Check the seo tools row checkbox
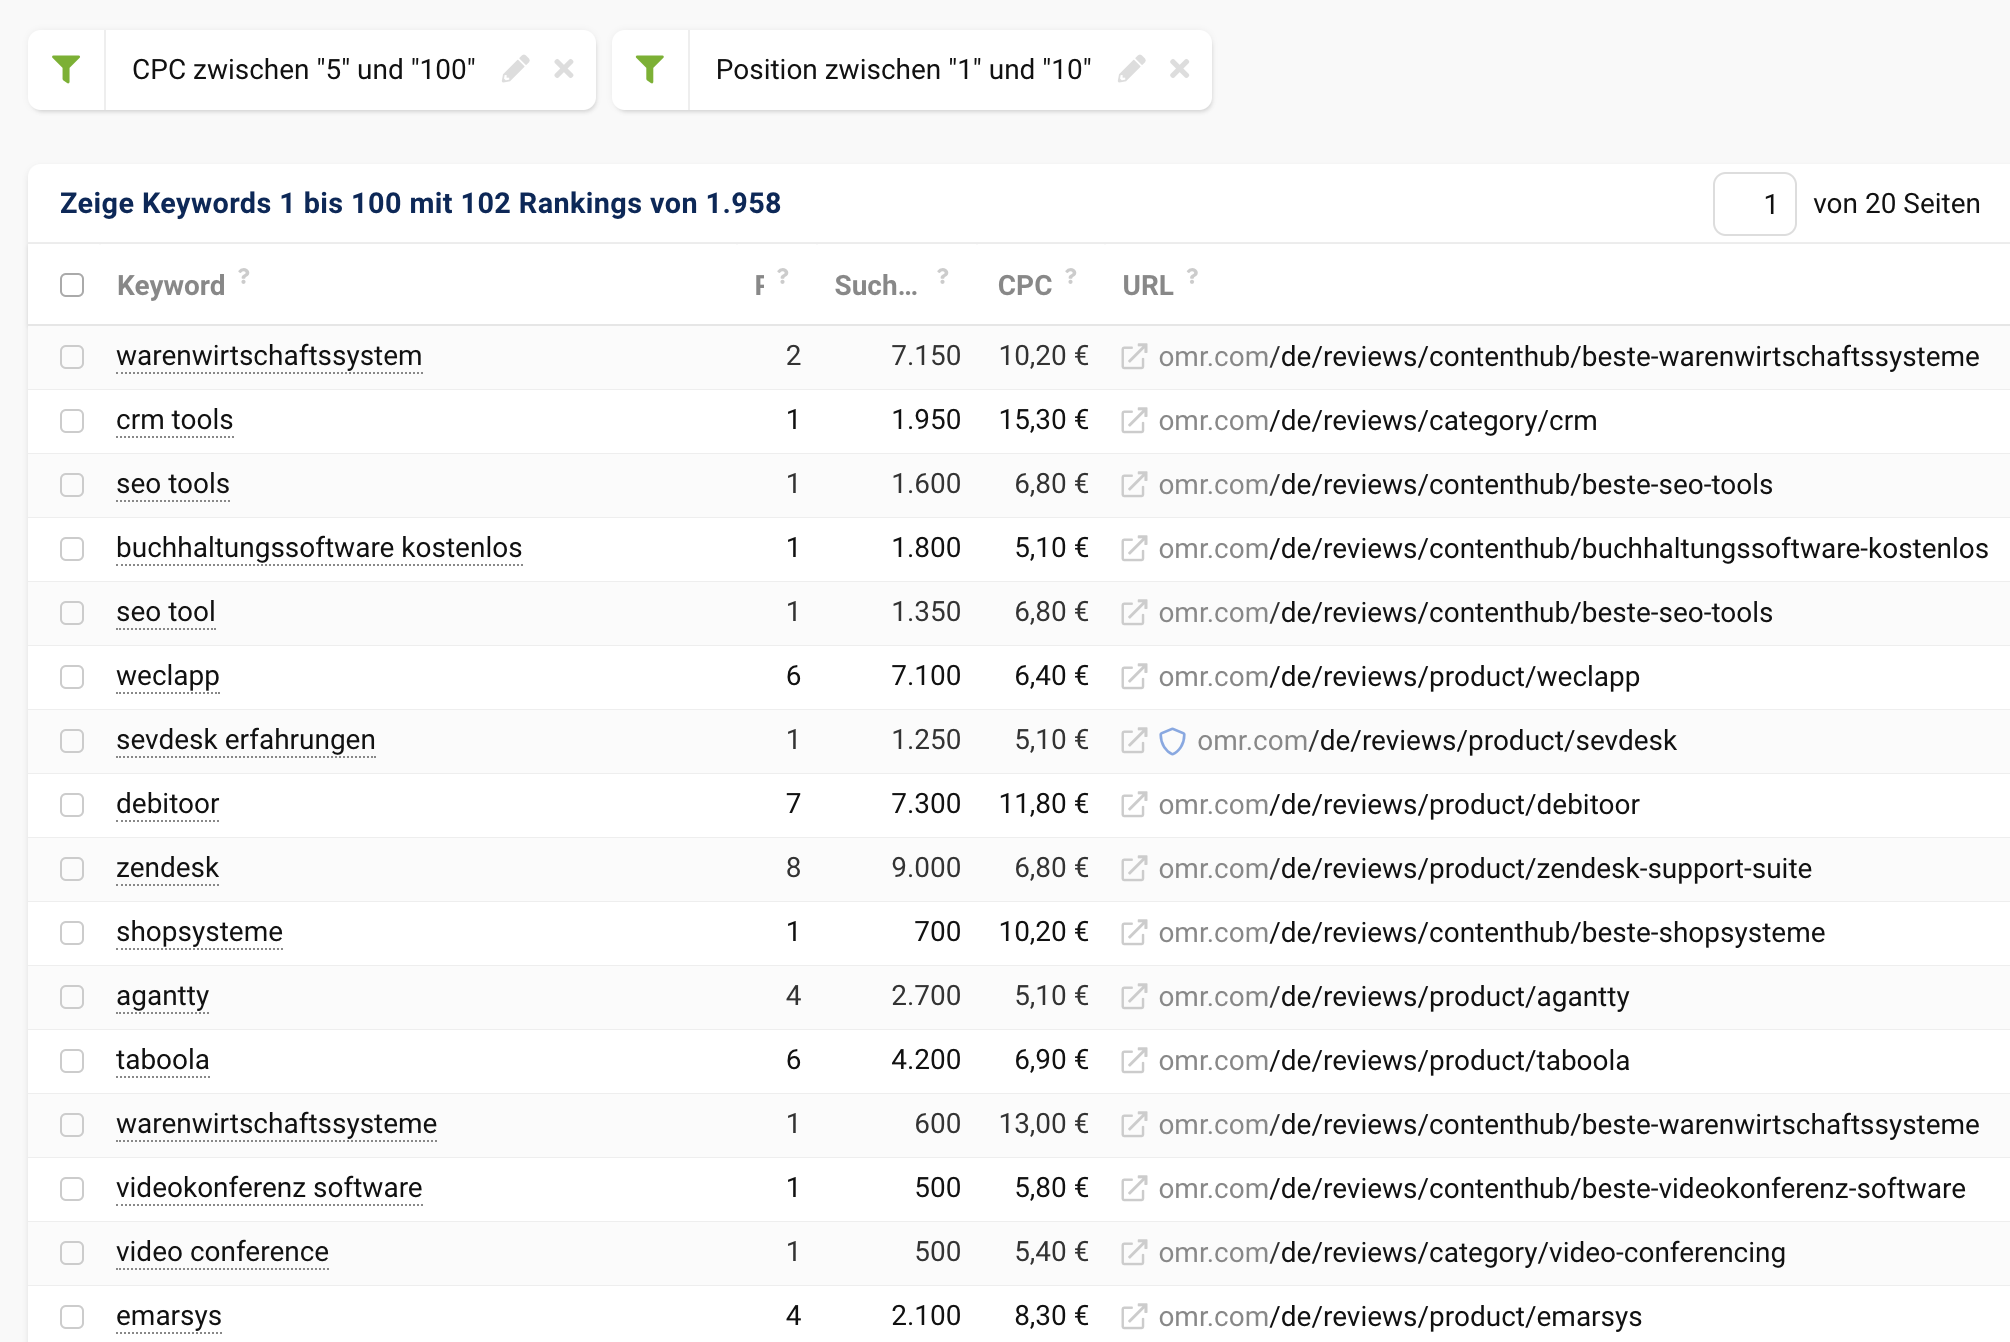 (x=72, y=485)
